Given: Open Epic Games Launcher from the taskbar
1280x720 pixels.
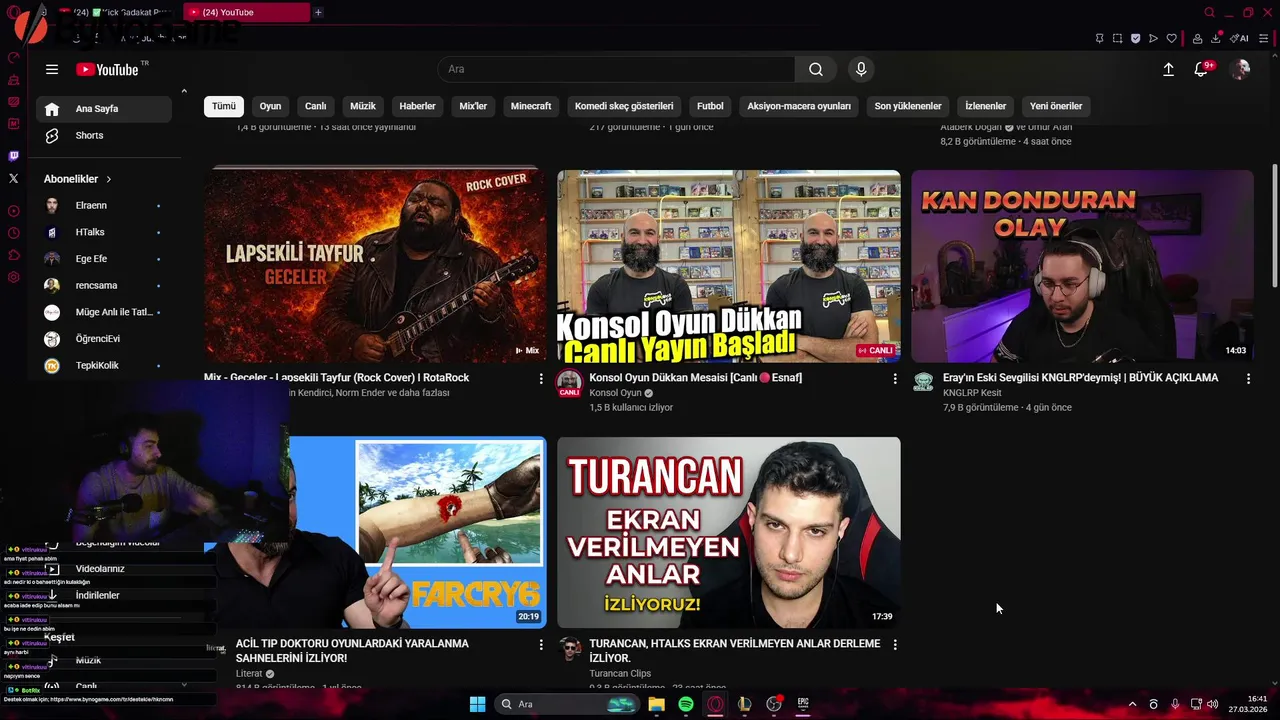Looking at the screenshot, I should pyautogui.click(x=803, y=704).
